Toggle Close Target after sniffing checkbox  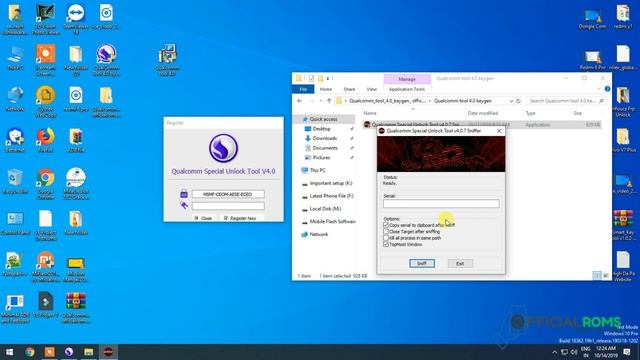pos(386,231)
